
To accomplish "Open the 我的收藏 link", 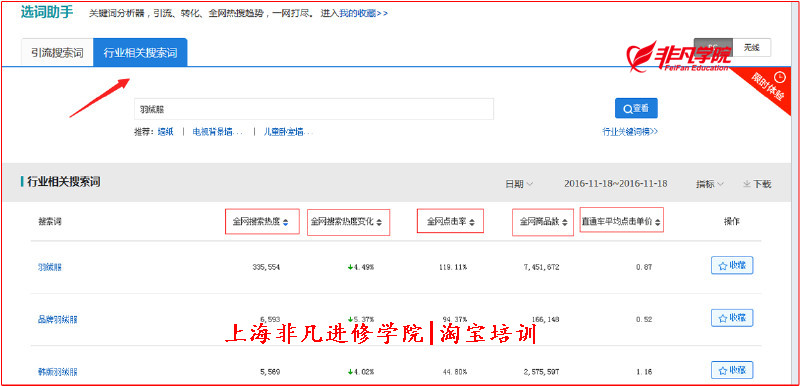I will click(363, 13).
